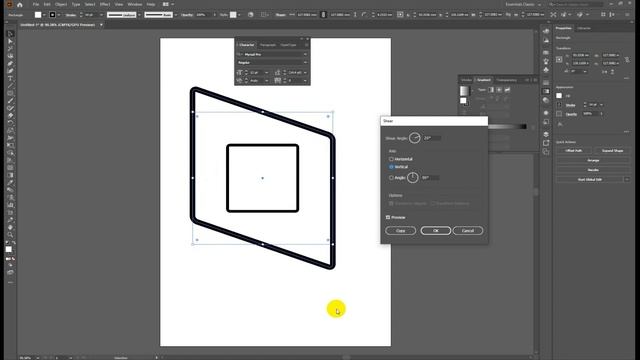Click the Fill swatch in Appearance section
This screenshot has height=360, width=640.
coord(559,96)
